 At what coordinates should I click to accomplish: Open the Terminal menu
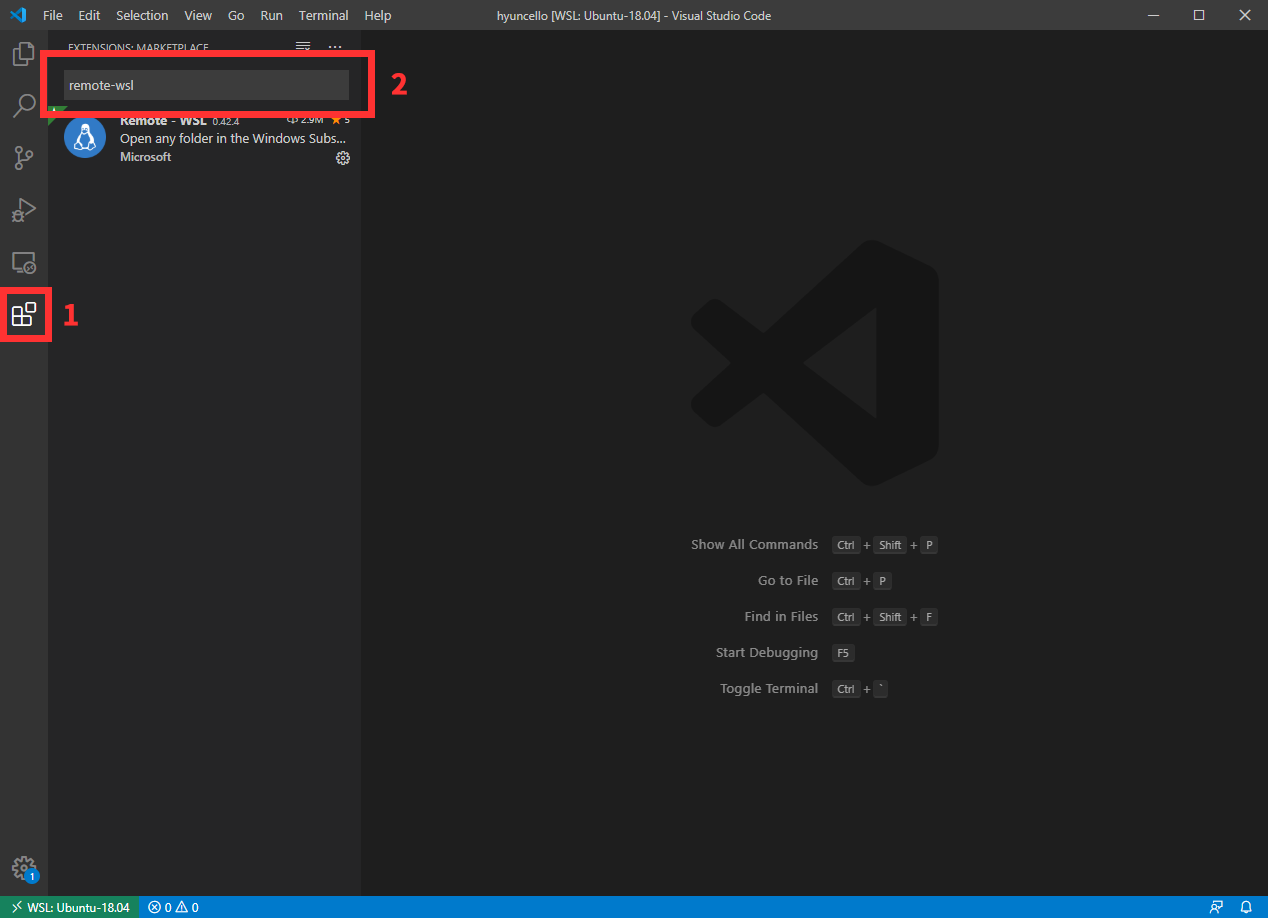pos(324,15)
